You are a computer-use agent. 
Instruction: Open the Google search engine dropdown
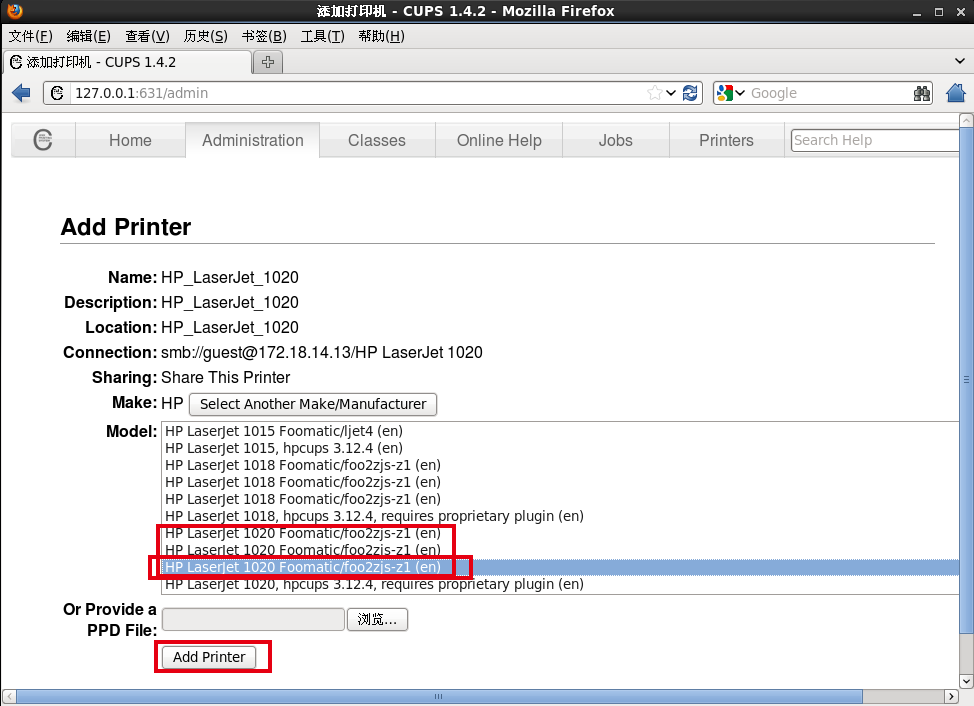pos(730,93)
